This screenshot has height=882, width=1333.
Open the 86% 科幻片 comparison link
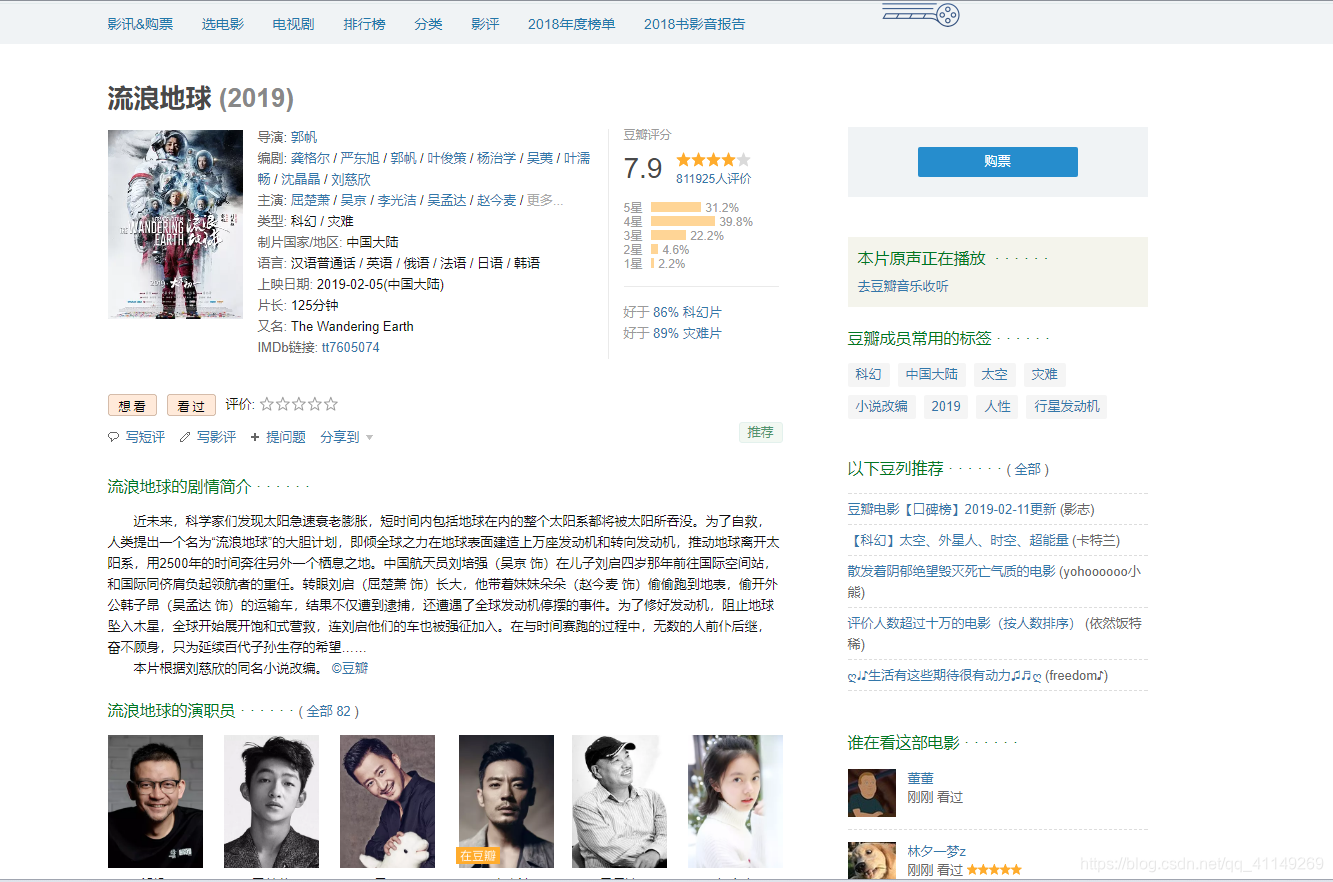(x=687, y=312)
